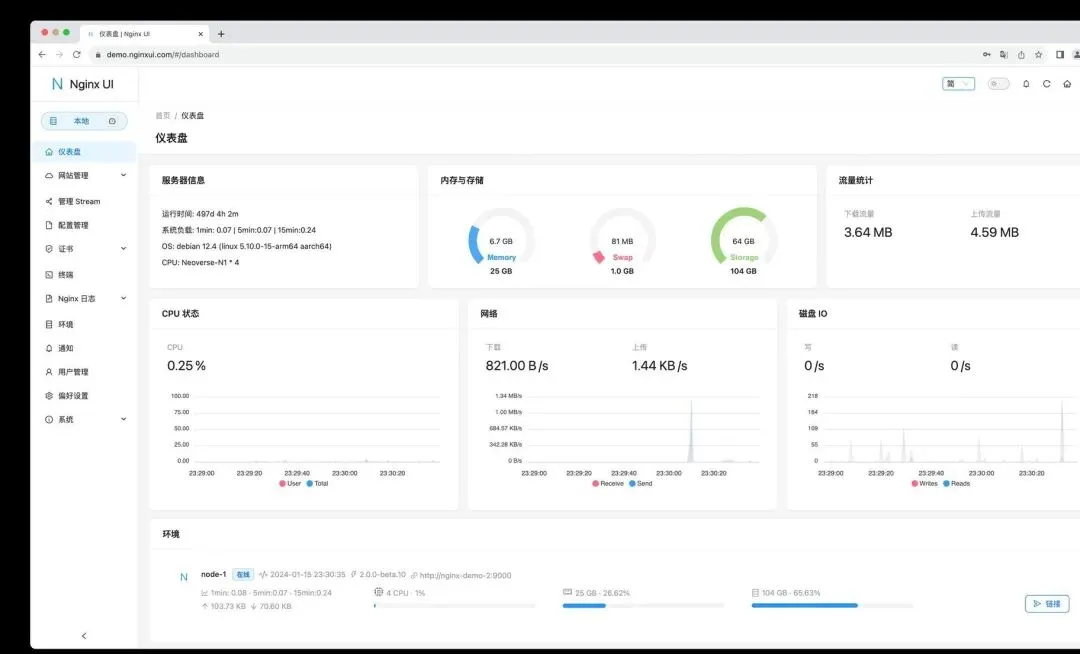
Task: Reload the page in browser toolbar
Action: [x=76, y=54]
